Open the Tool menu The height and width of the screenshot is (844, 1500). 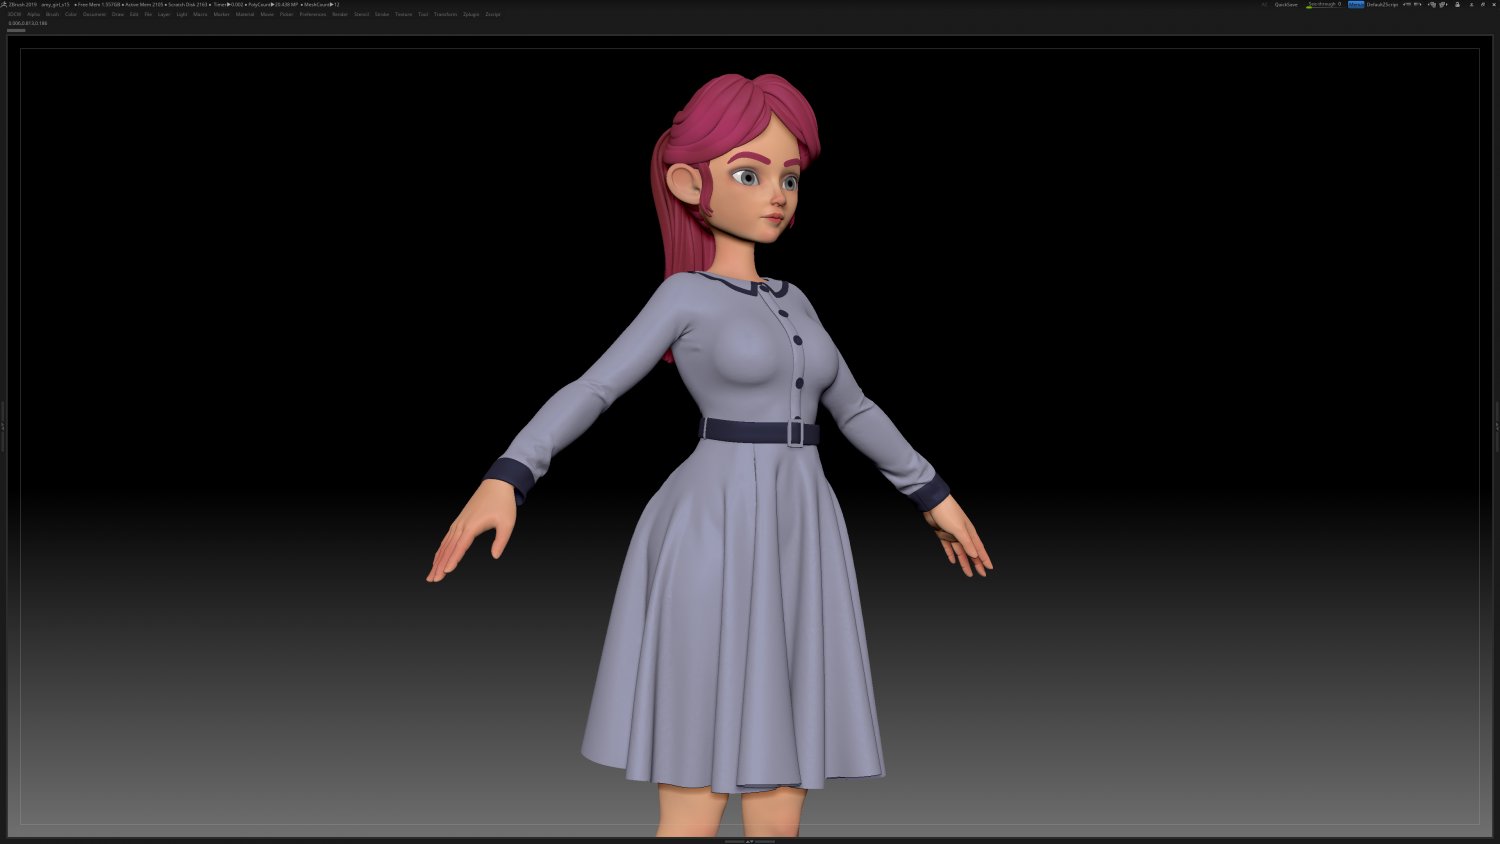[421, 14]
